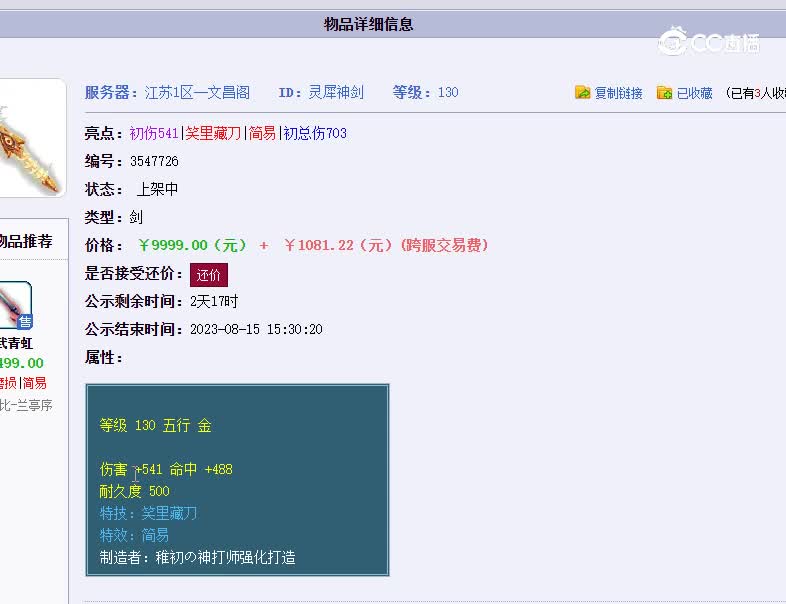The image size is (786, 604).
Task: Click the copy link folder icon
Action: [x=582, y=92]
